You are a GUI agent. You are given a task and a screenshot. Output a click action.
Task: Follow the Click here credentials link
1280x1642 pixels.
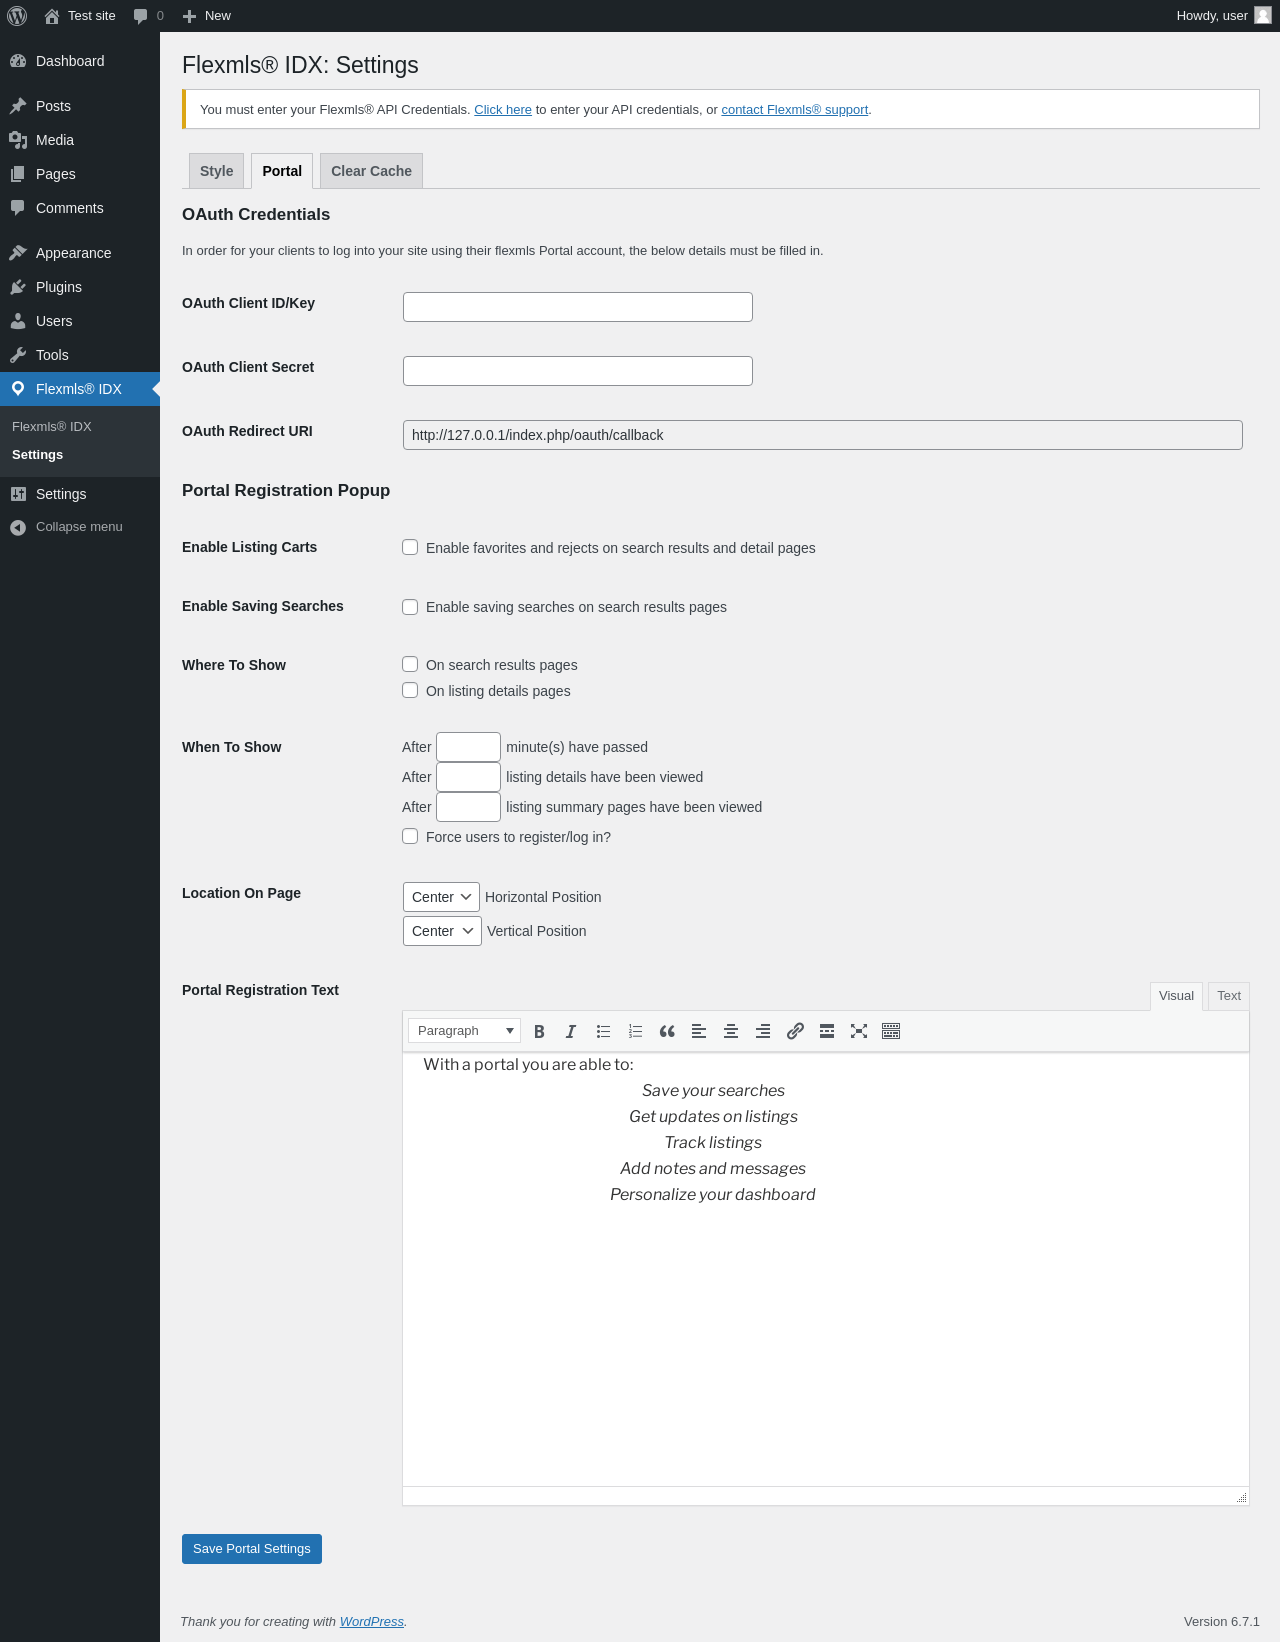[503, 110]
